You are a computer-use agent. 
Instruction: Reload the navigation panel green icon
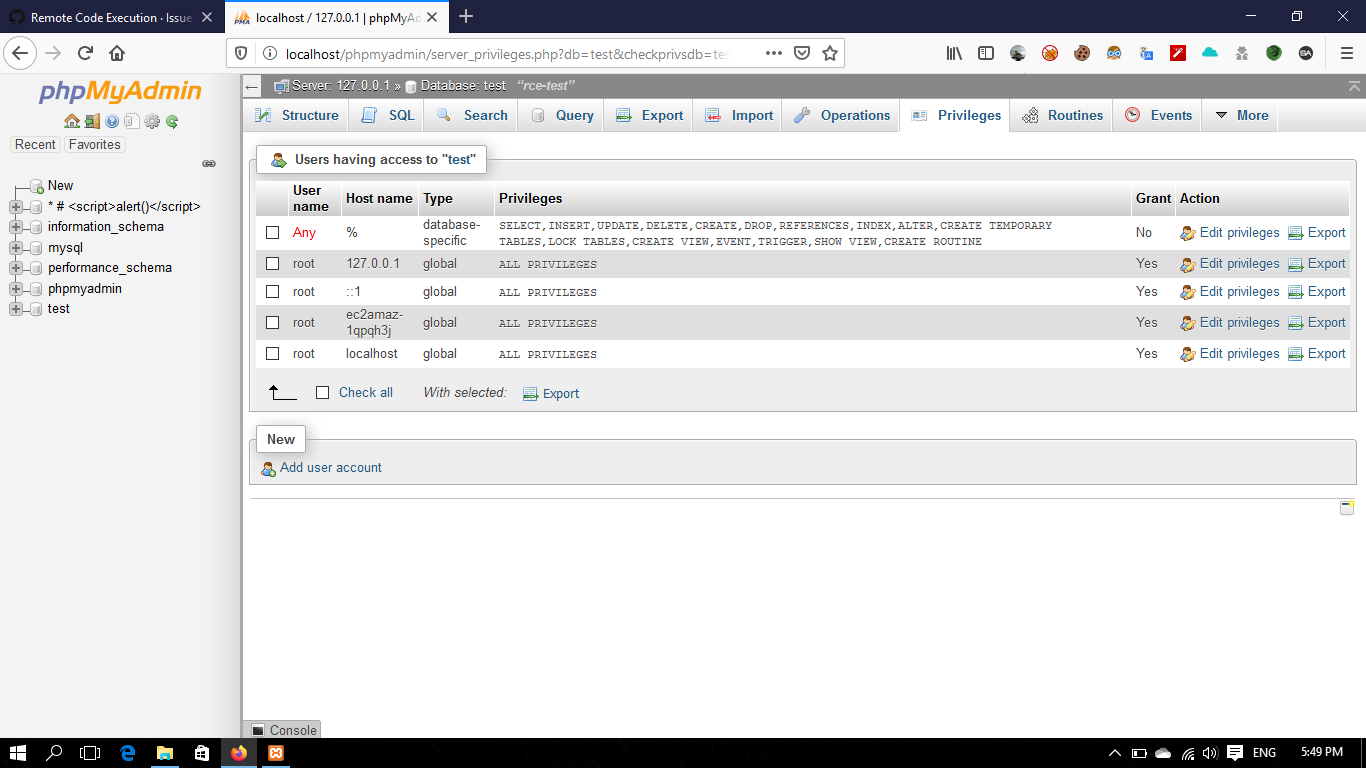pos(172,121)
